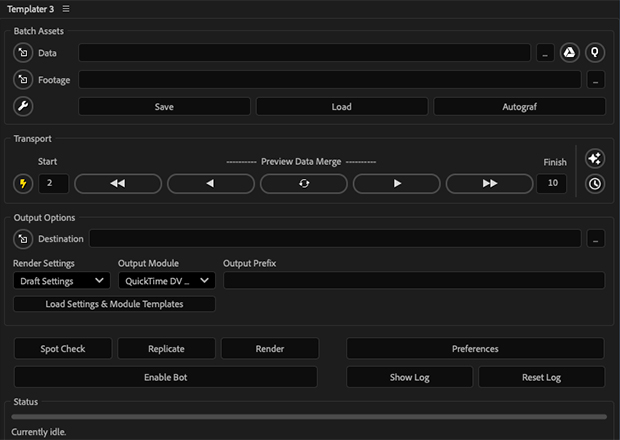Click the Footage folder link icon
The image size is (620, 440).
(x=23, y=79)
